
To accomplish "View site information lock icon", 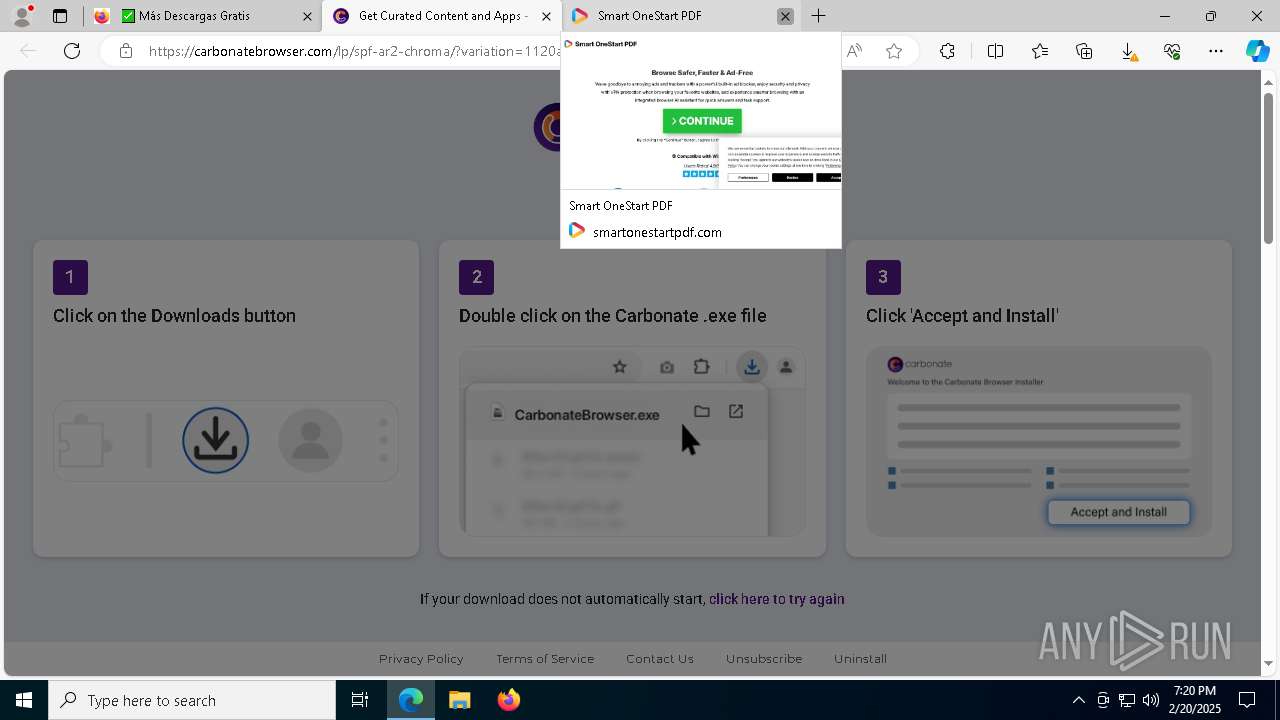I will (125, 51).
